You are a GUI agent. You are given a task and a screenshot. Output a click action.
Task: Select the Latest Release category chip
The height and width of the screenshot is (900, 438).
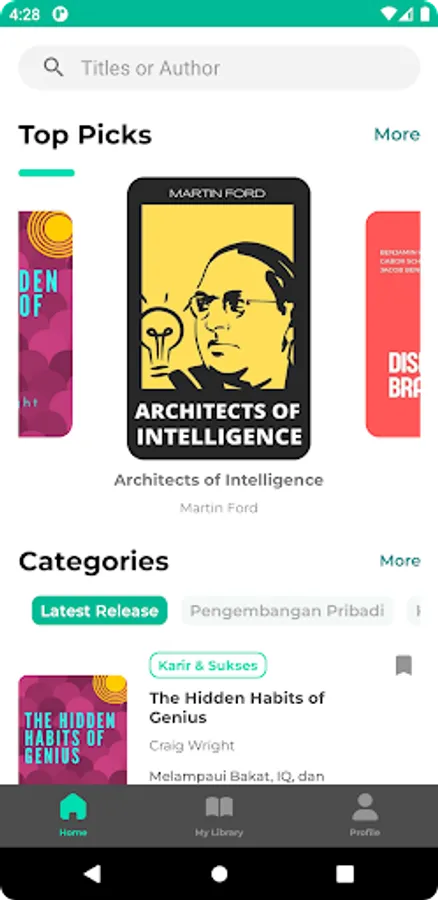(x=99, y=611)
